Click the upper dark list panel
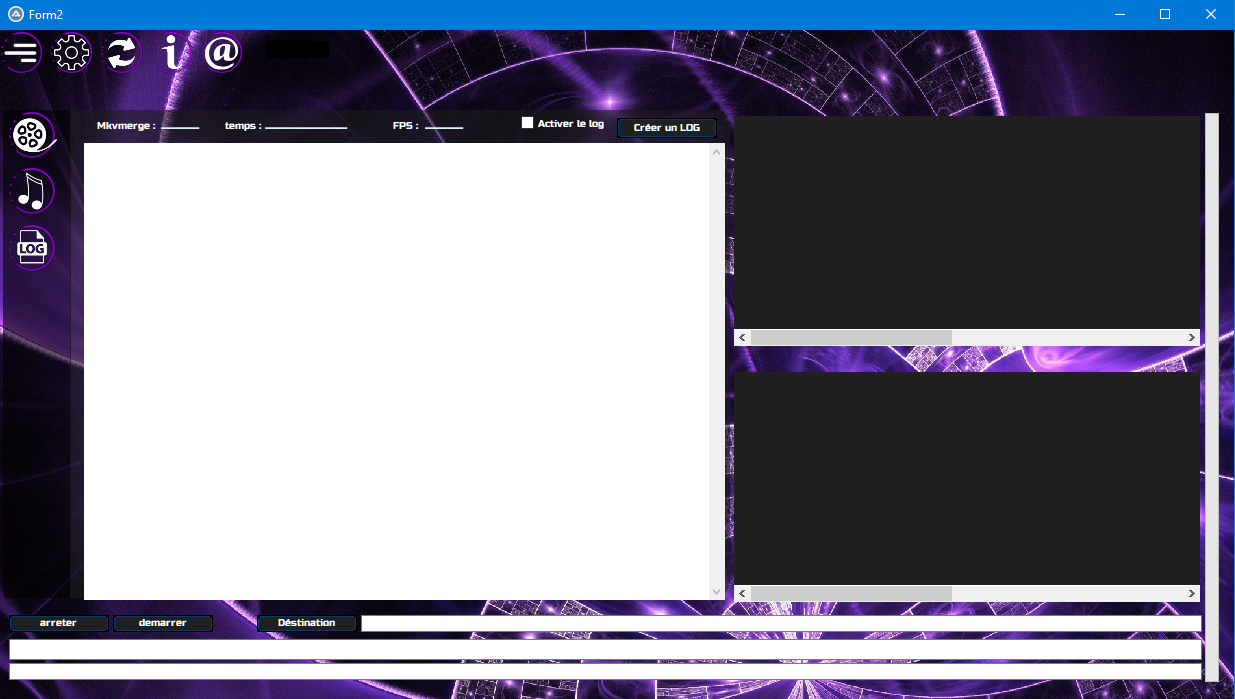This screenshot has height=699, width=1235. (967, 222)
